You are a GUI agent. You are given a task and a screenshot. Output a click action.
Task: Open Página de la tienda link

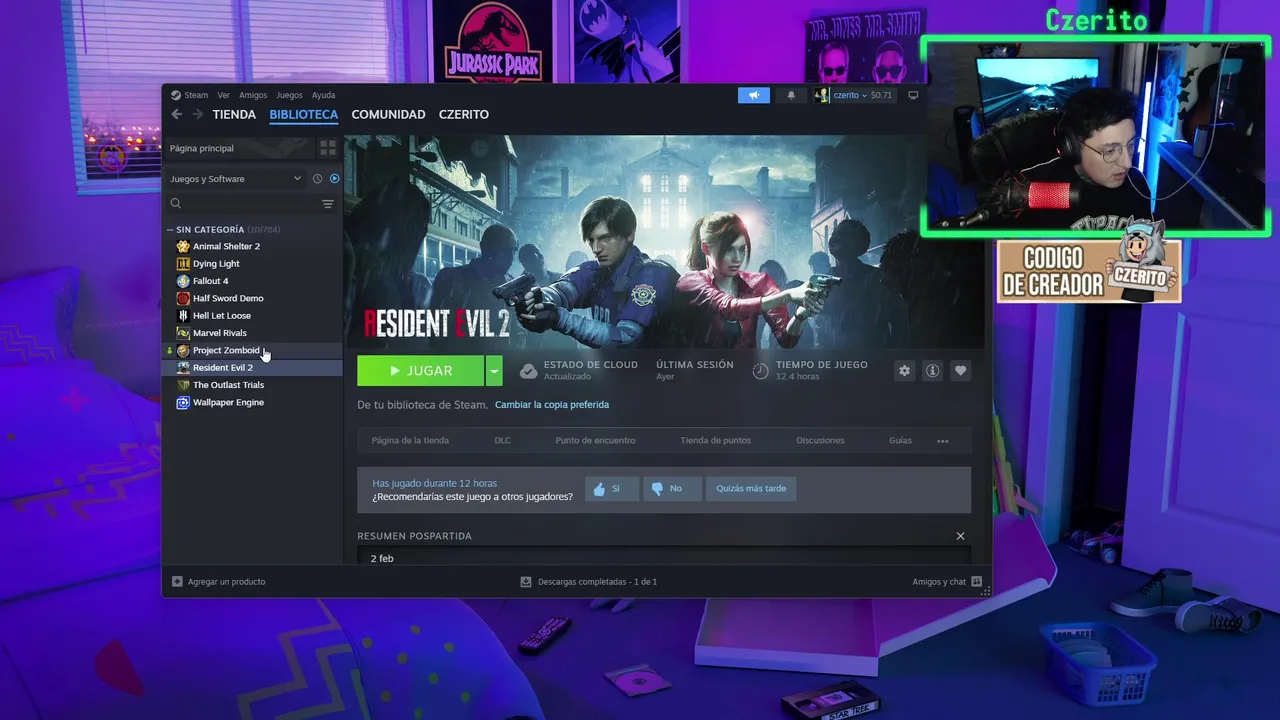point(410,440)
